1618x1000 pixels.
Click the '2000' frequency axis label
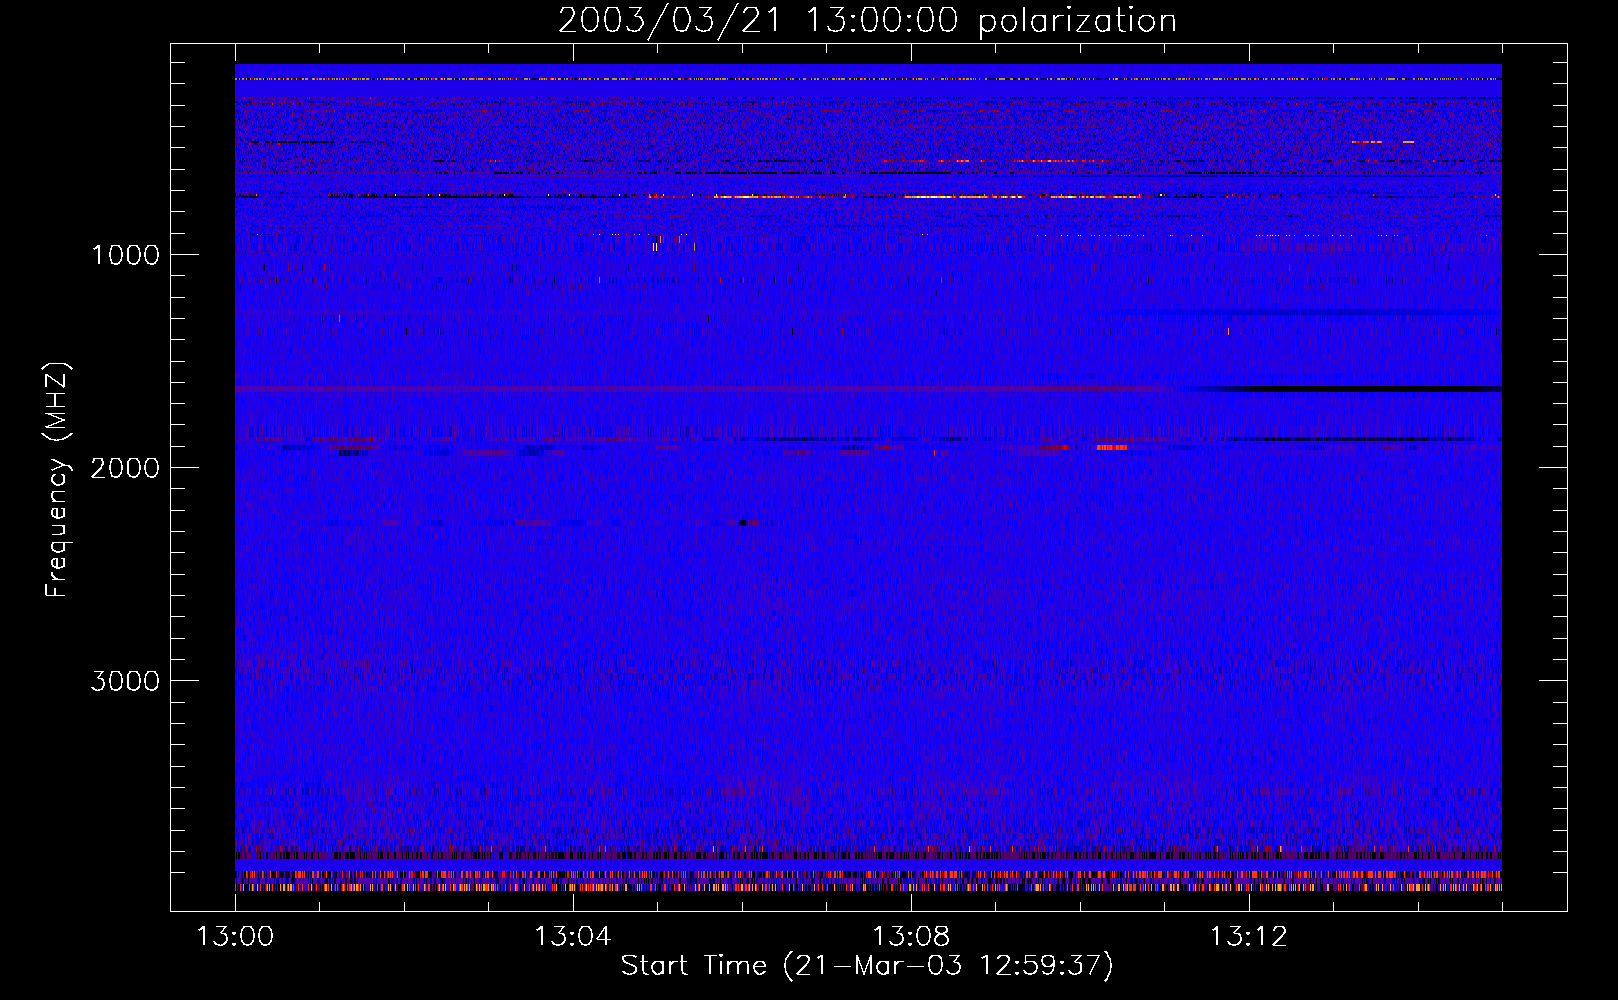[125, 468]
